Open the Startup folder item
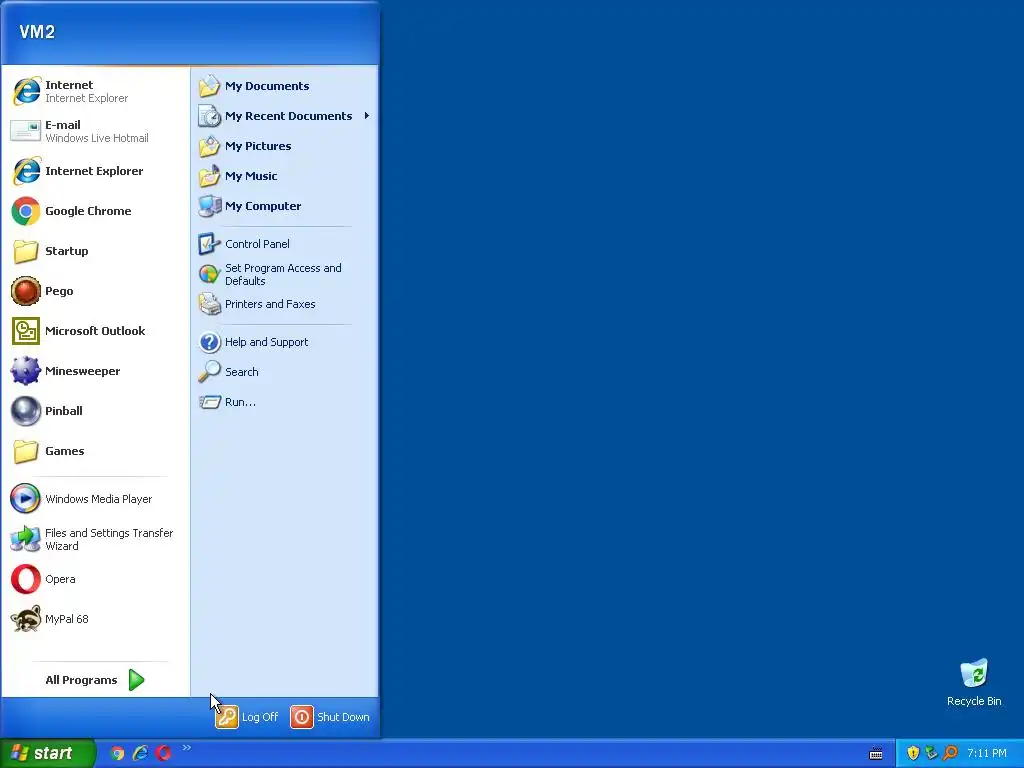Image resolution: width=1024 pixels, height=768 pixels. tap(95, 251)
